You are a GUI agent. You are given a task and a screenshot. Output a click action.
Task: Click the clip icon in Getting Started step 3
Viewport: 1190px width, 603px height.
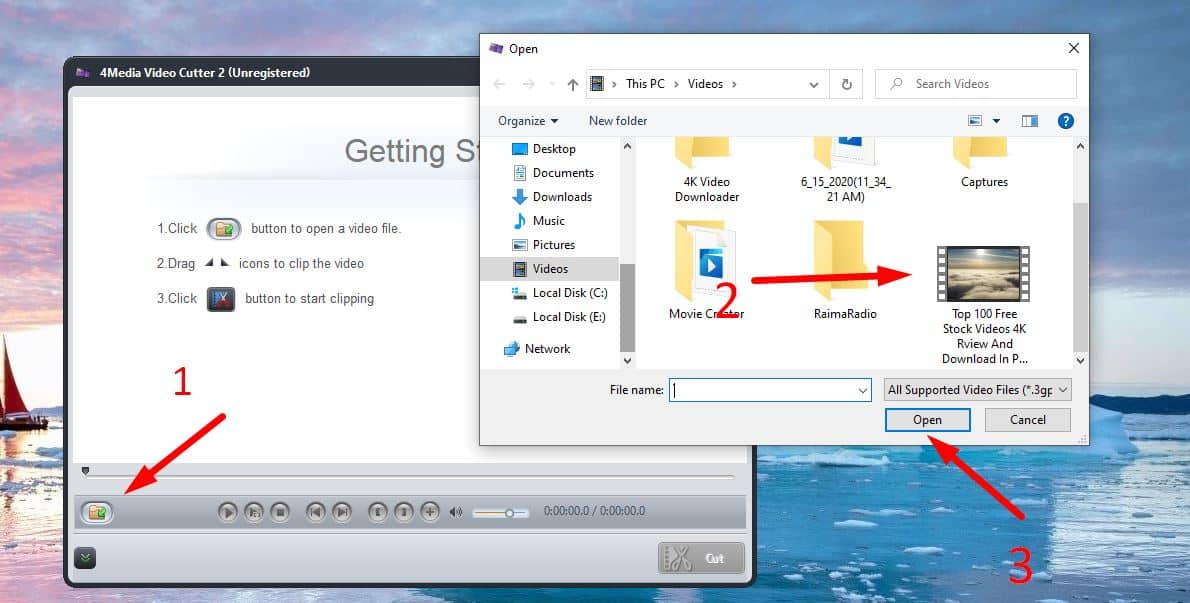click(221, 299)
